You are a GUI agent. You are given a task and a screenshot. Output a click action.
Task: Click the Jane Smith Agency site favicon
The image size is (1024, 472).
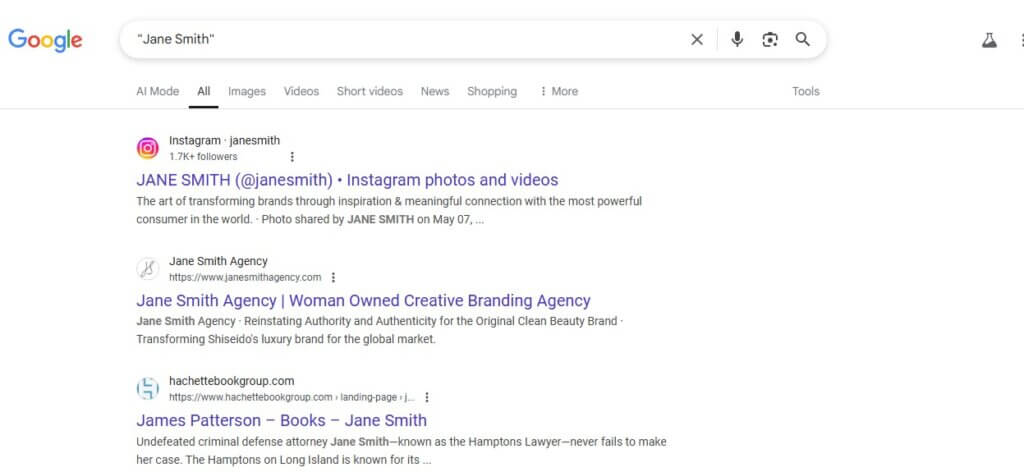point(148,269)
